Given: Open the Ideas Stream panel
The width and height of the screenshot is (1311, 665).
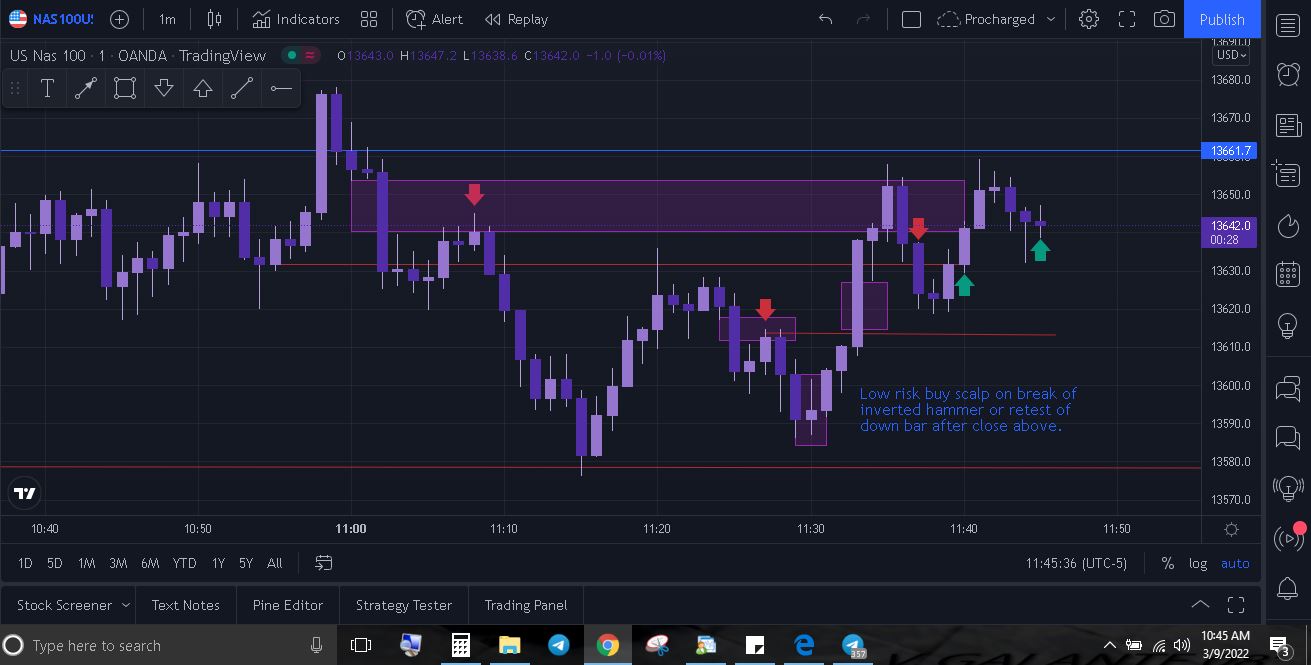Looking at the screenshot, I should click(x=1288, y=488).
